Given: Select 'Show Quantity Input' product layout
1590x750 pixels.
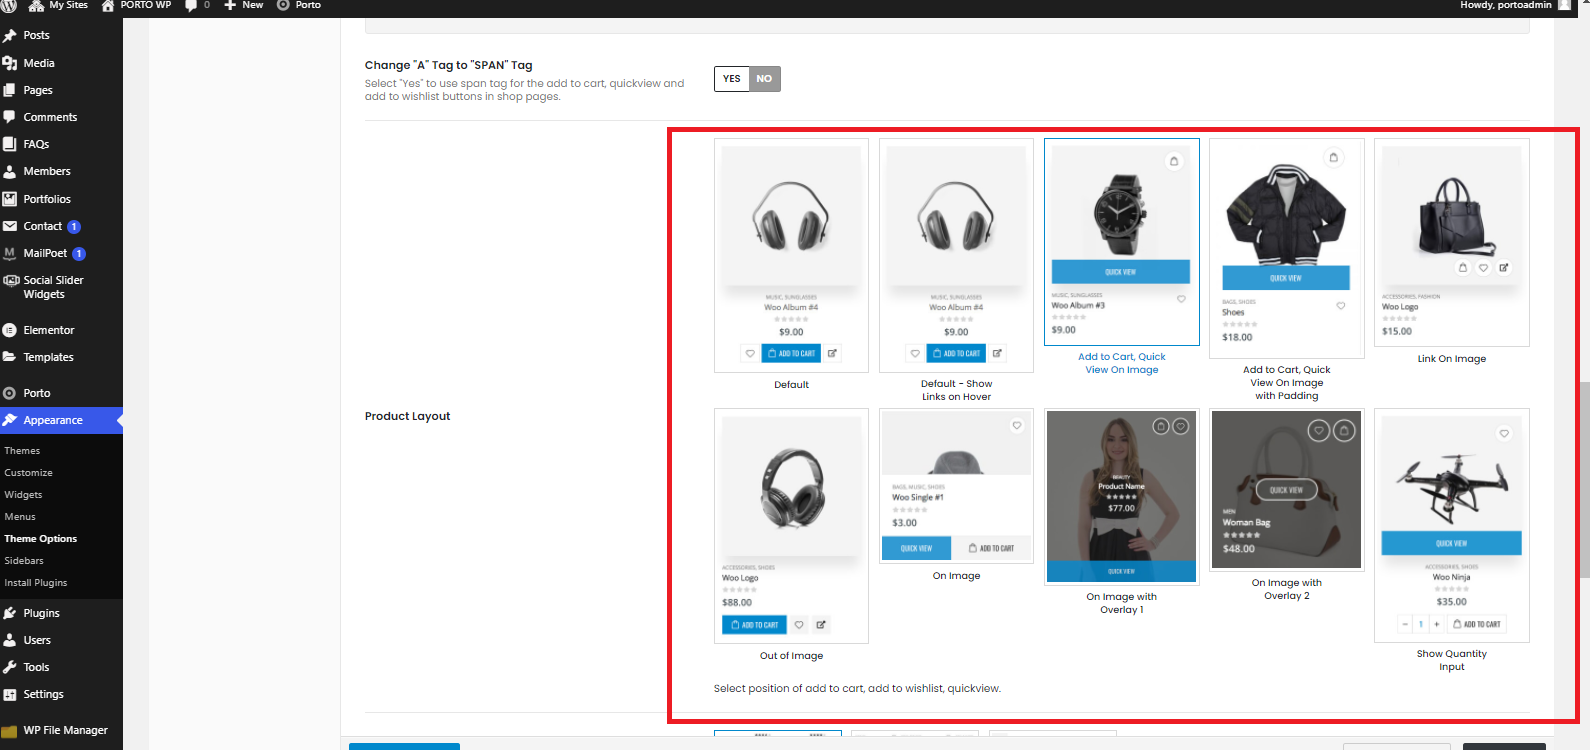Looking at the screenshot, I should click(1452, 525).
